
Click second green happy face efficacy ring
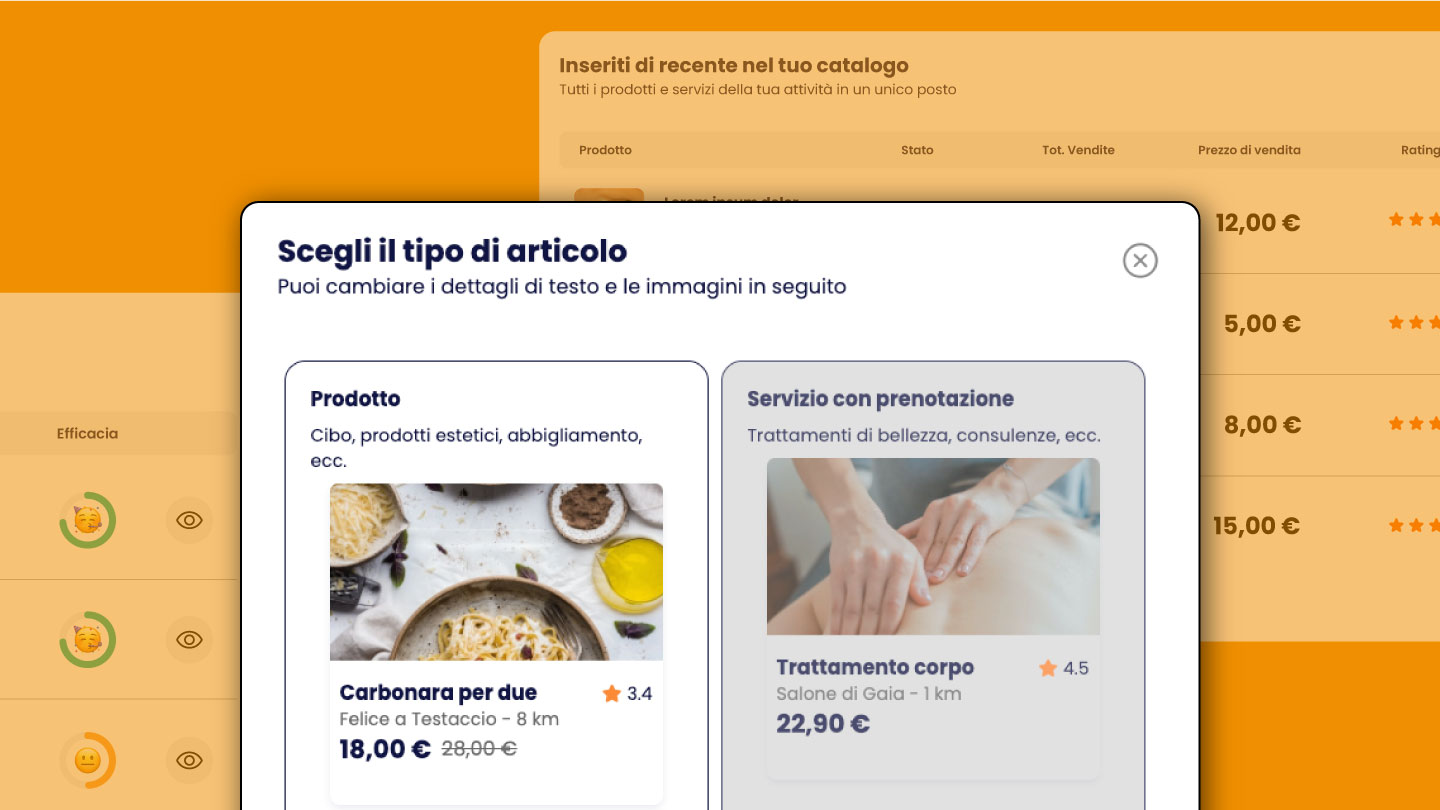88,640
